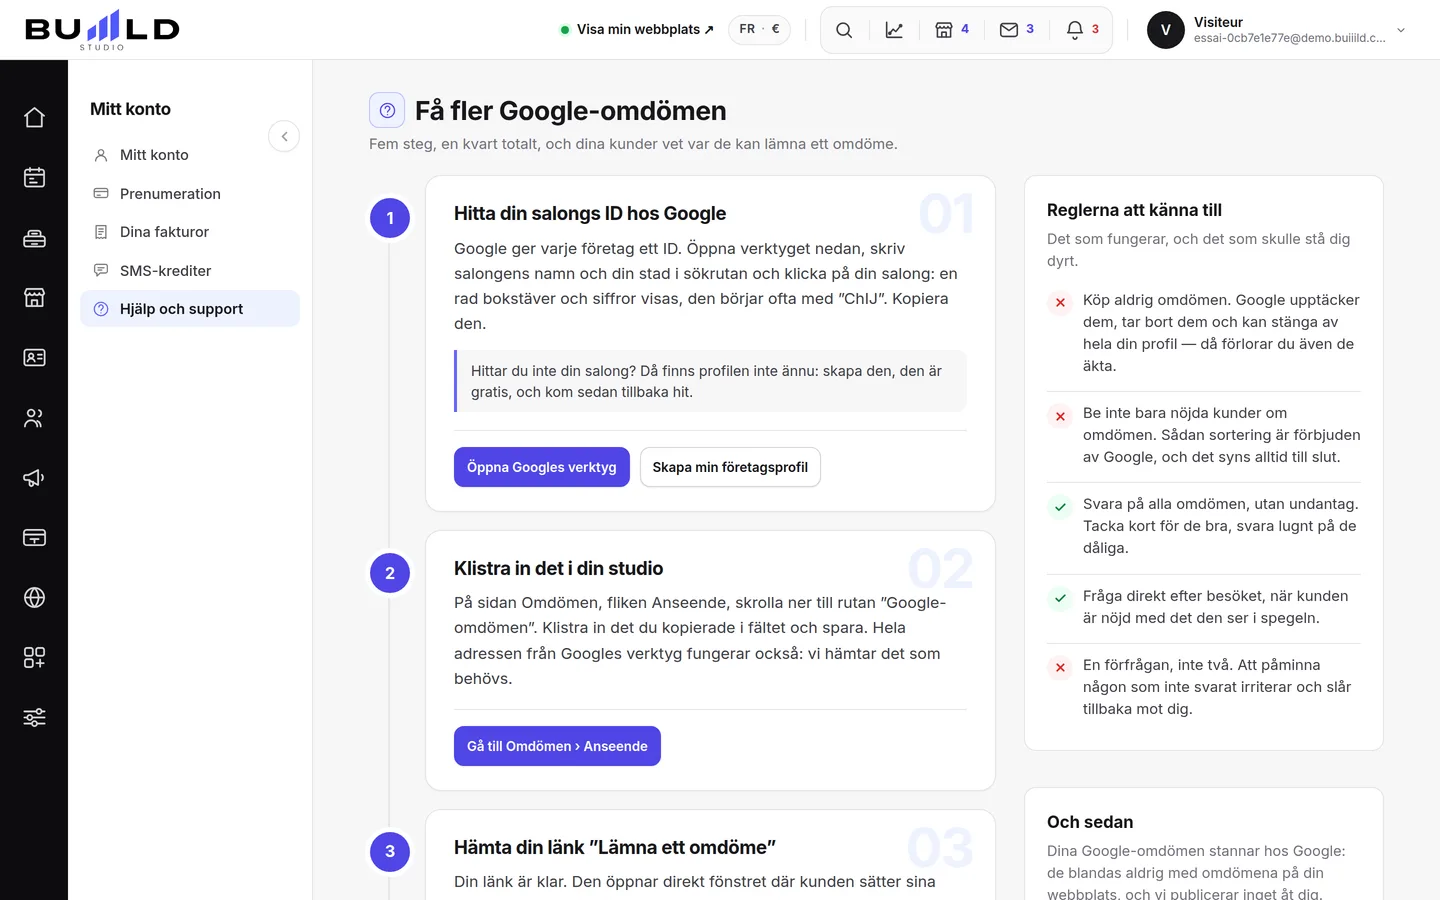
Task: Select Mitt konto in the submenu
Action: click(190, 155)
